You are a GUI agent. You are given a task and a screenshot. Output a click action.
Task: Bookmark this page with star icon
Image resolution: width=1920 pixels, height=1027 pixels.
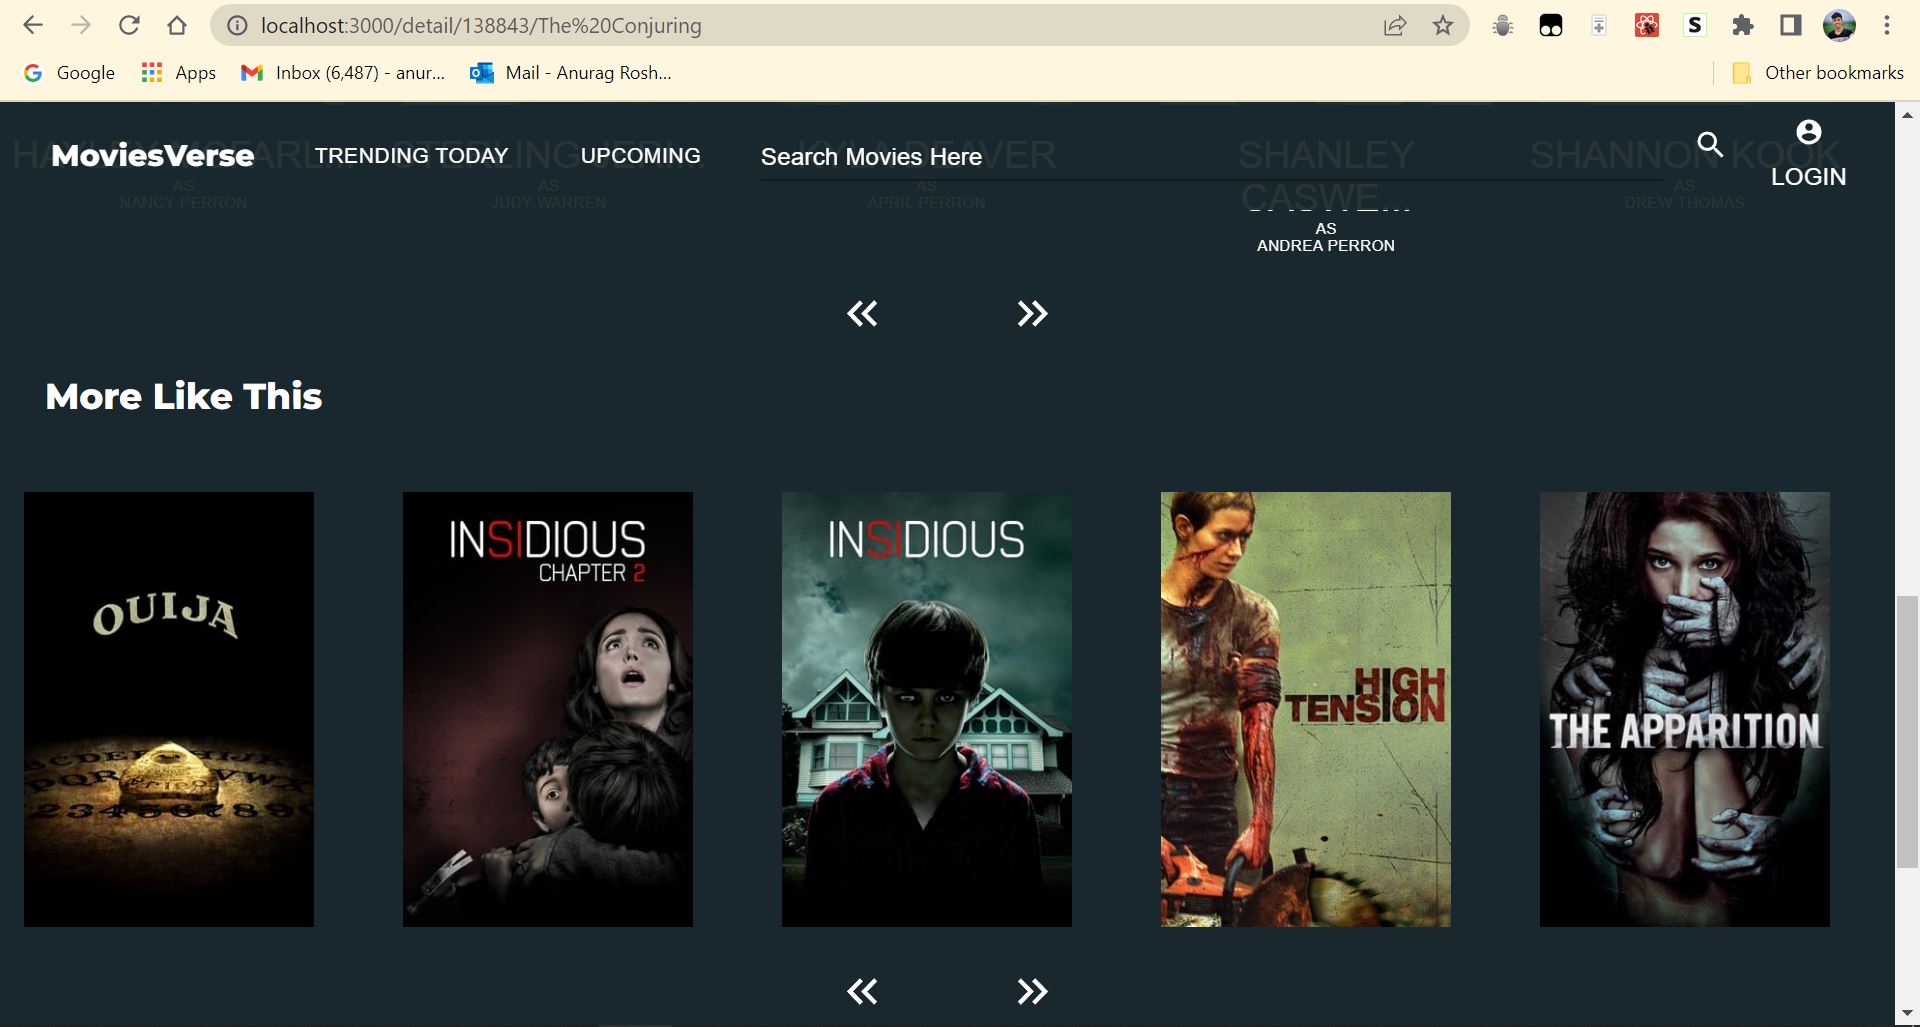pyautogui.click(x=1443, y=26)
